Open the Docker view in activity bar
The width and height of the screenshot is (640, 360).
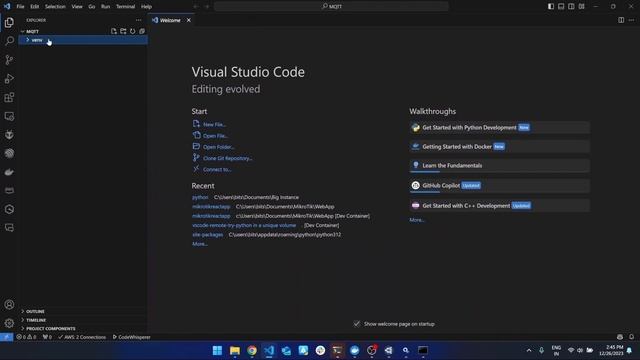(9, 172)
